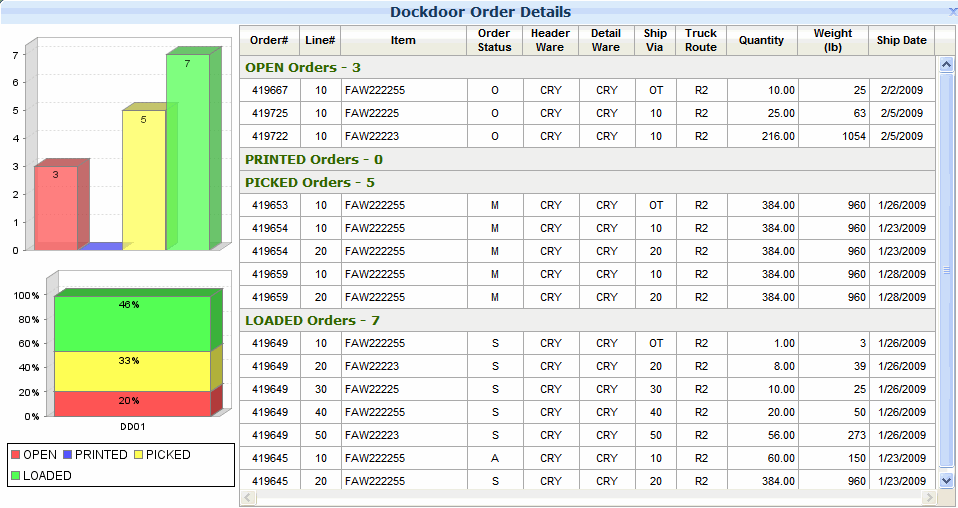This screenshot has height=508, width=958.
Task: Sort by the Ship Date column header
Action: pos(901,40)
